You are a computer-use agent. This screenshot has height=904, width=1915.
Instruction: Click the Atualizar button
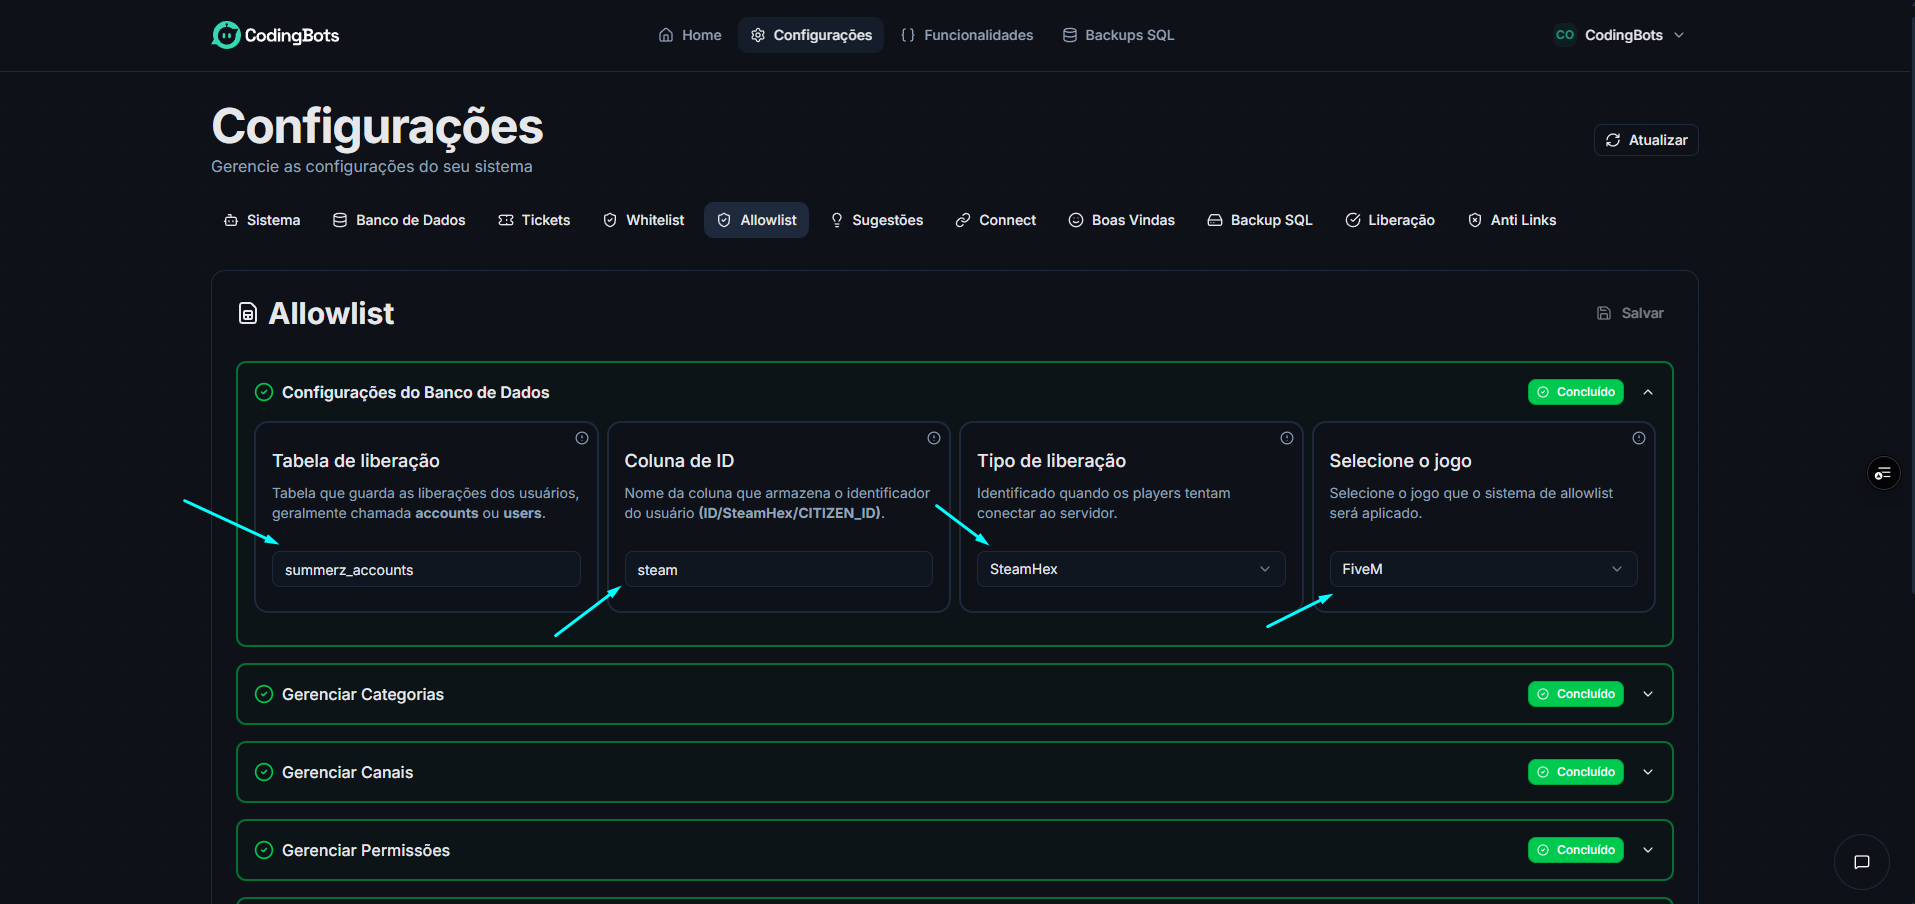pos(1646,140)
